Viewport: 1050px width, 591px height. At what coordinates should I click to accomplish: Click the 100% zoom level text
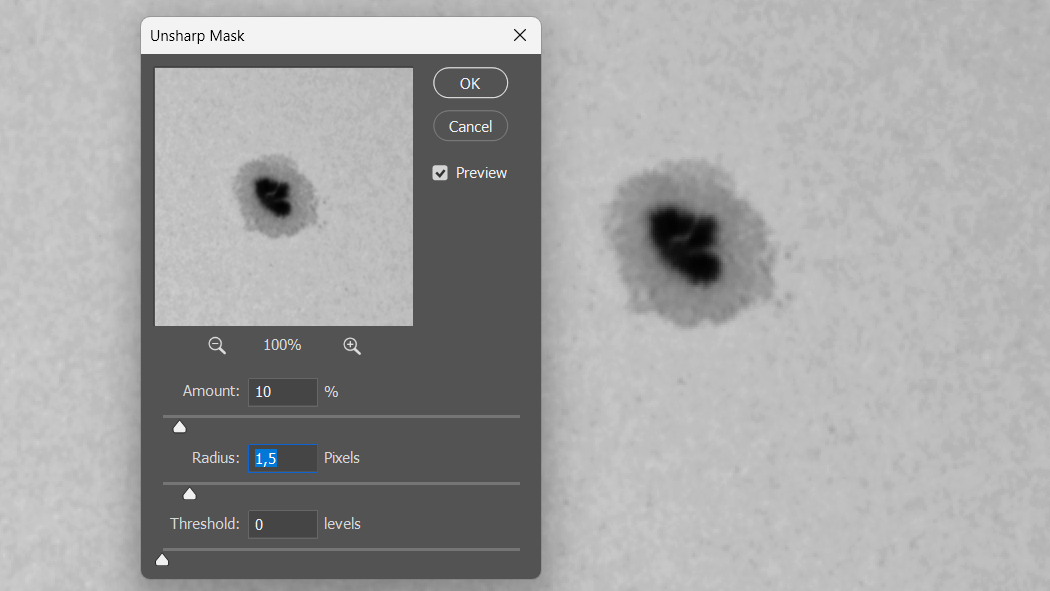click(x=282, y=345)
